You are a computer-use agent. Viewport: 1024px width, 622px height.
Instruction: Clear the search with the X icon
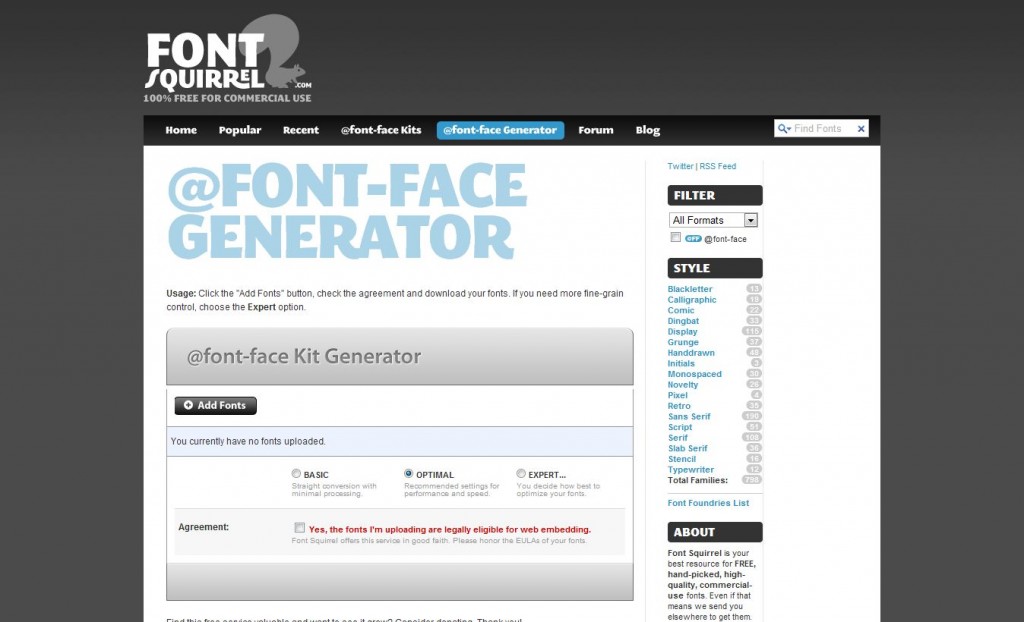pos(861,129)
